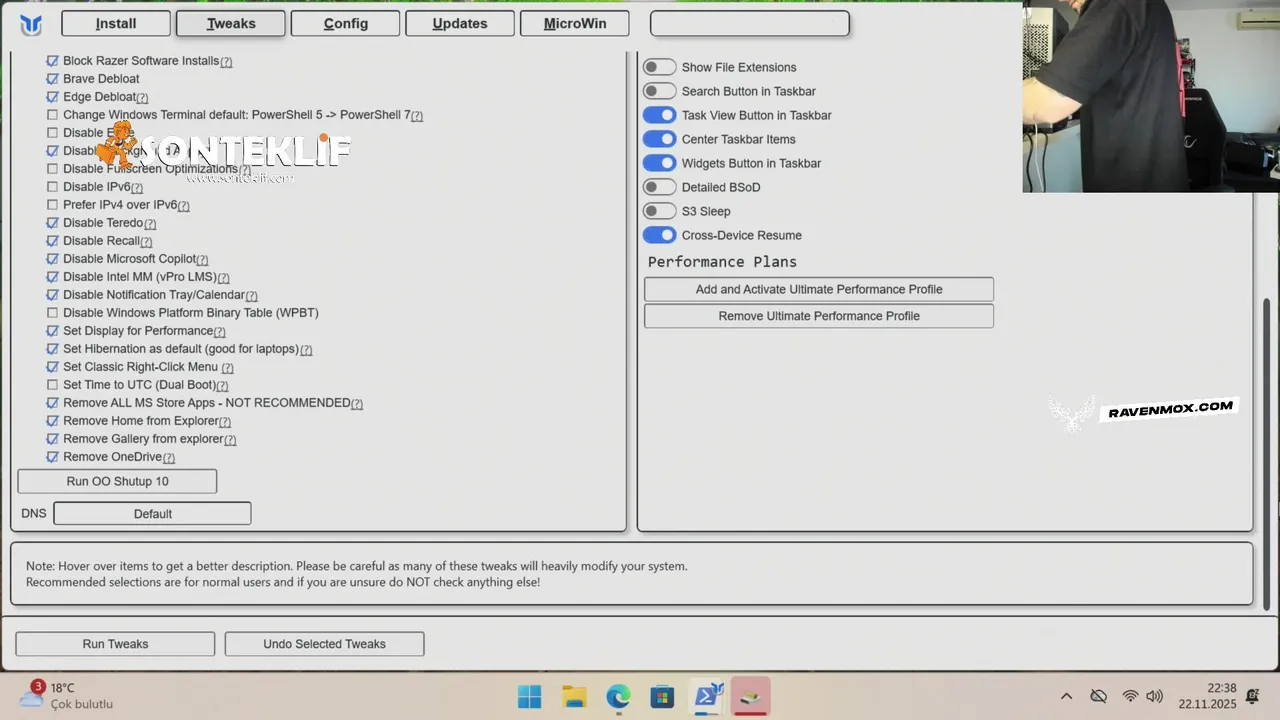Open the DNS Default dropdown
Viewport: 1280px width, 720px height.
point(152,514)
